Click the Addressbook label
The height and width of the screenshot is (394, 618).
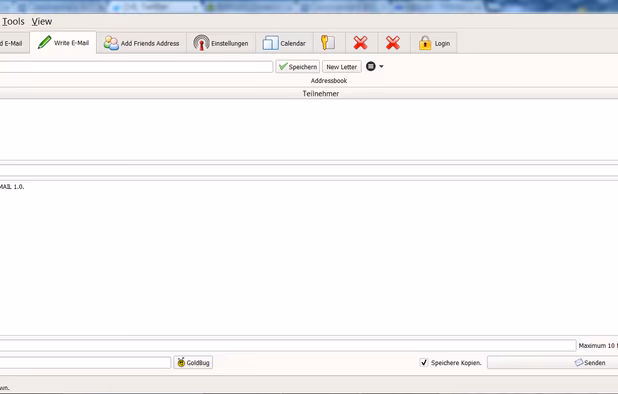pos(329,80)
